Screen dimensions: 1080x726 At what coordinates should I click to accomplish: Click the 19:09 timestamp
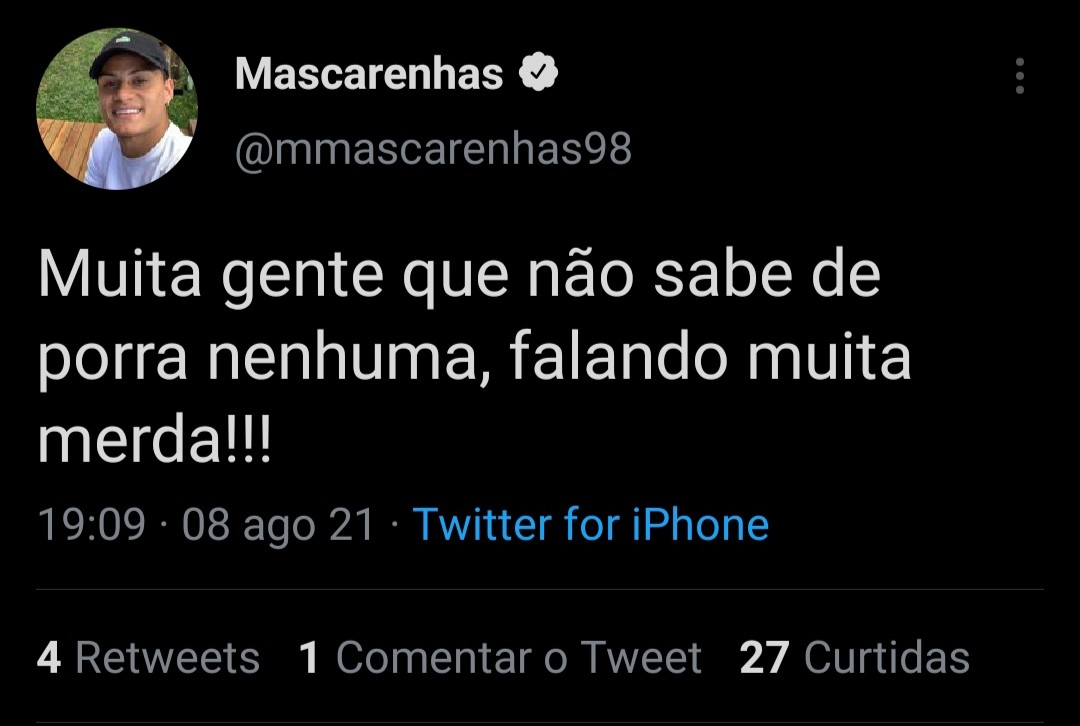92,525
